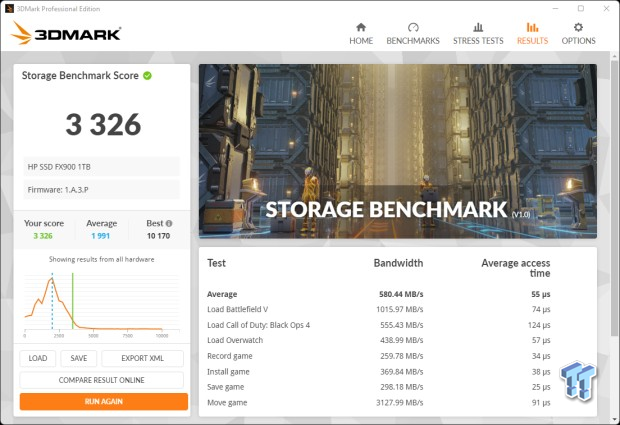Screen dimensions: 620x425
Task: Click the Save game row label
Action: pos(225,387)
